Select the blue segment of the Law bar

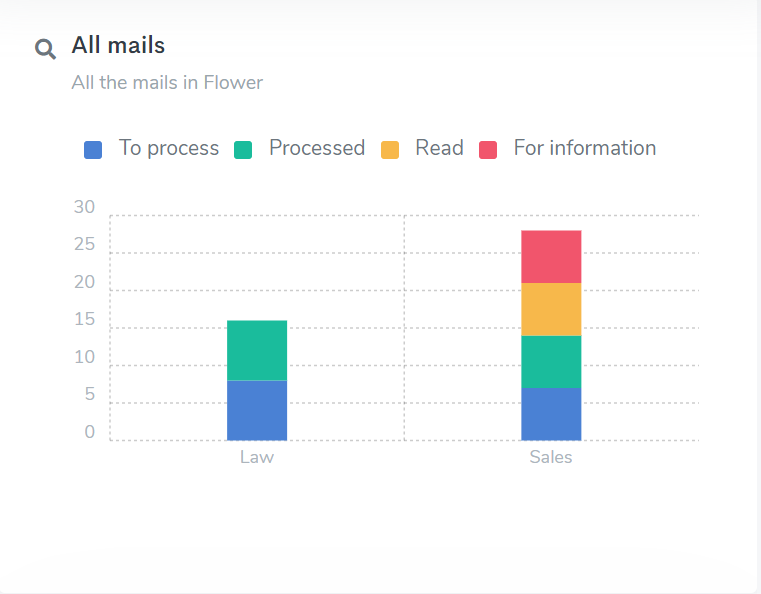click(x=257, y=410)
